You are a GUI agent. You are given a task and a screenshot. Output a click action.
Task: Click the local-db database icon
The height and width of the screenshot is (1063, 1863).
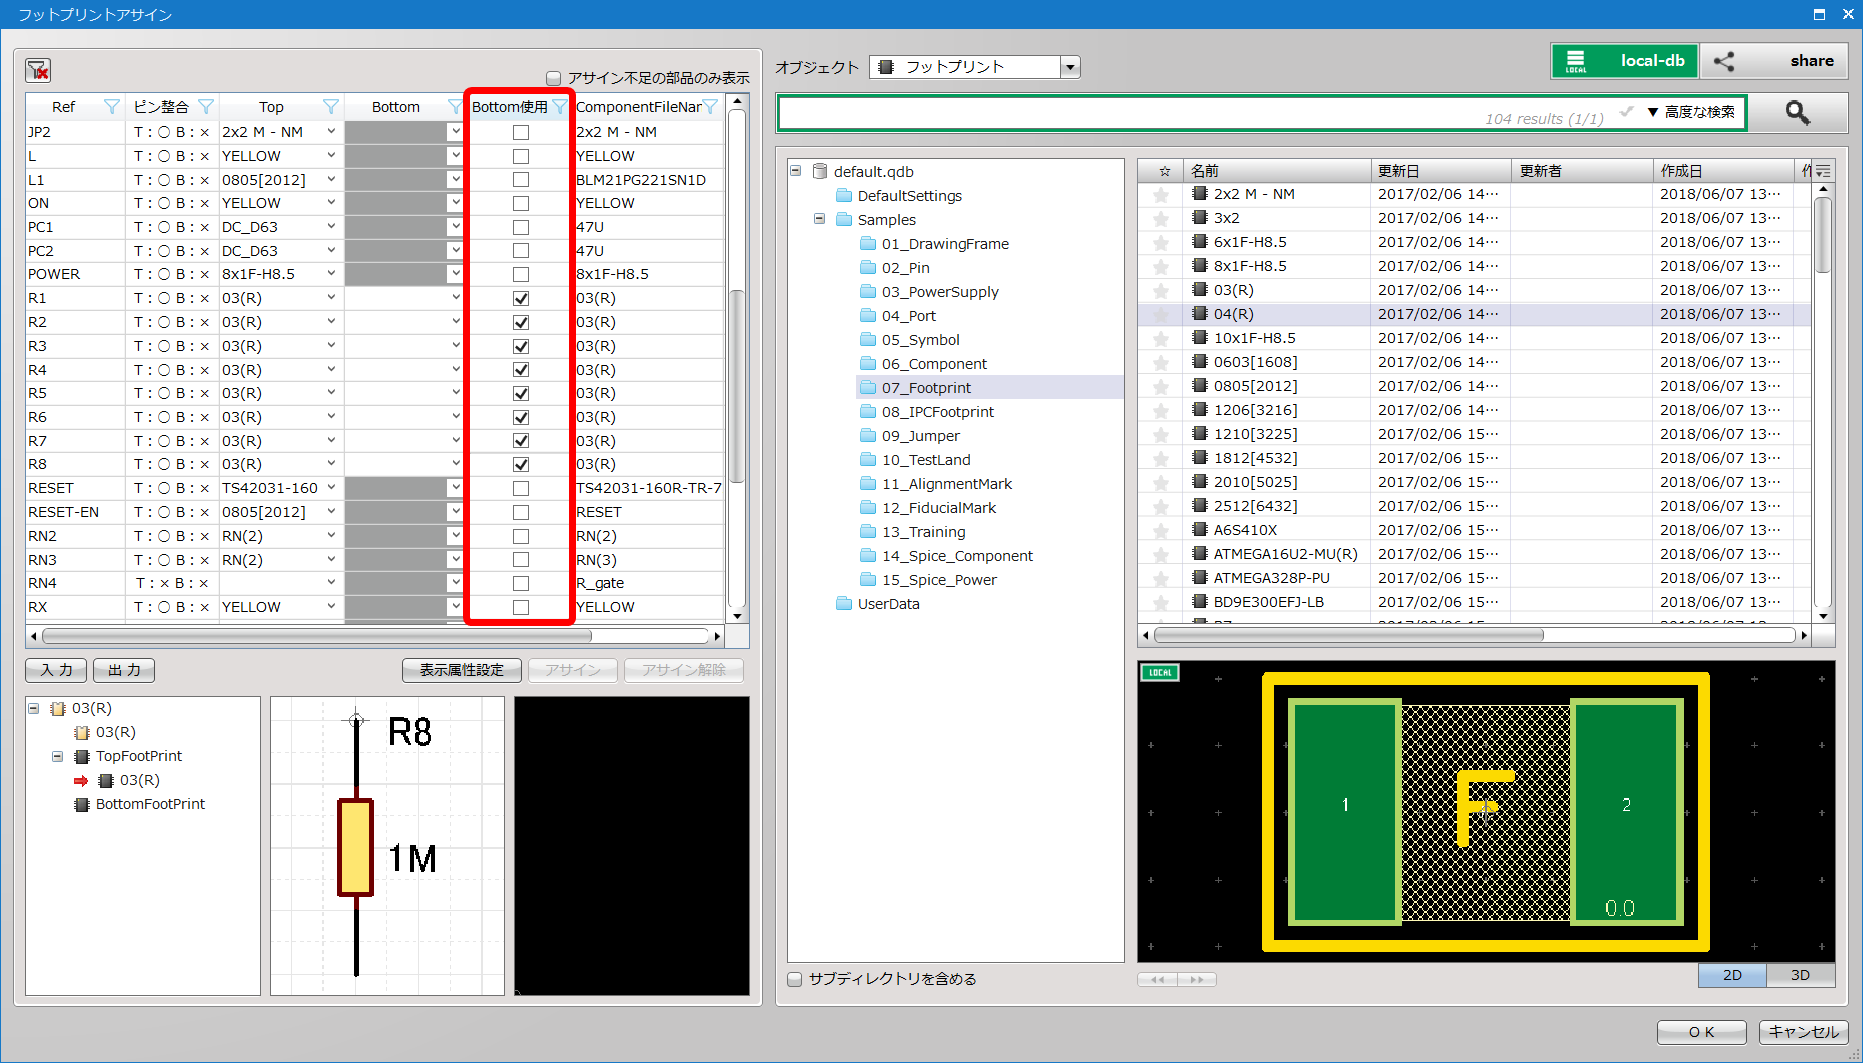[1576, 61]
